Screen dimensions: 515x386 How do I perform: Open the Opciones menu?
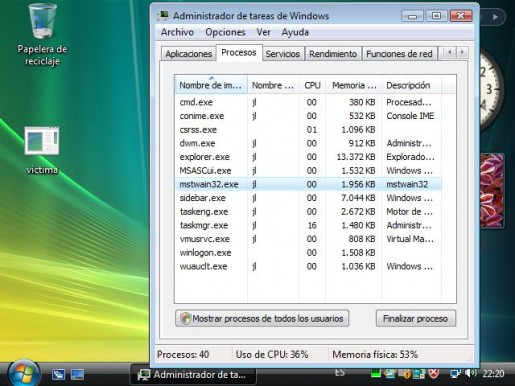pos(225,32)
